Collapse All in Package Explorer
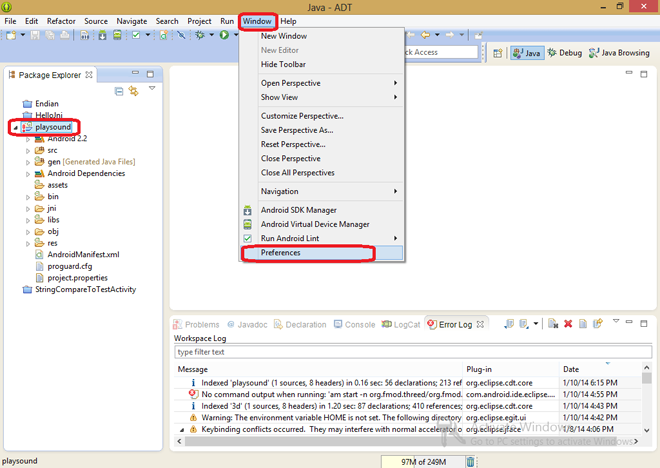Viewport: 660px width, 468px height. 119,91
